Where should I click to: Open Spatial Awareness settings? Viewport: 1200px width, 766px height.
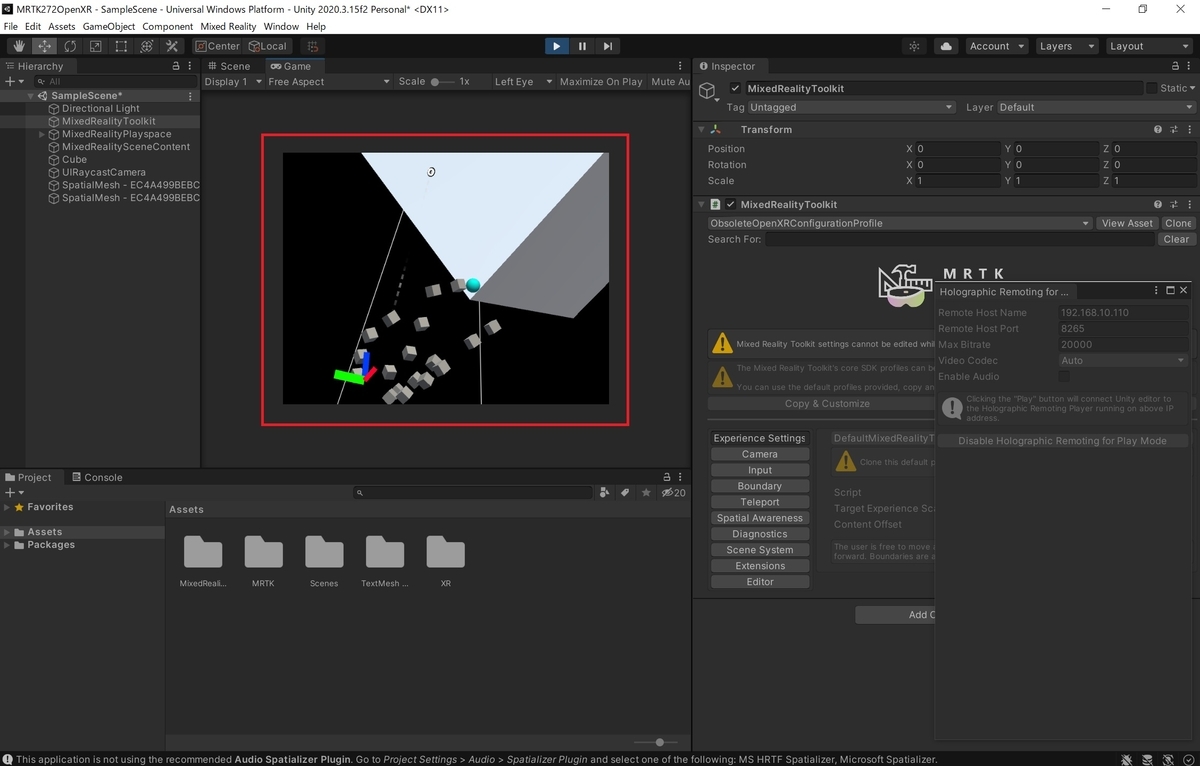(x=760, y=518)
